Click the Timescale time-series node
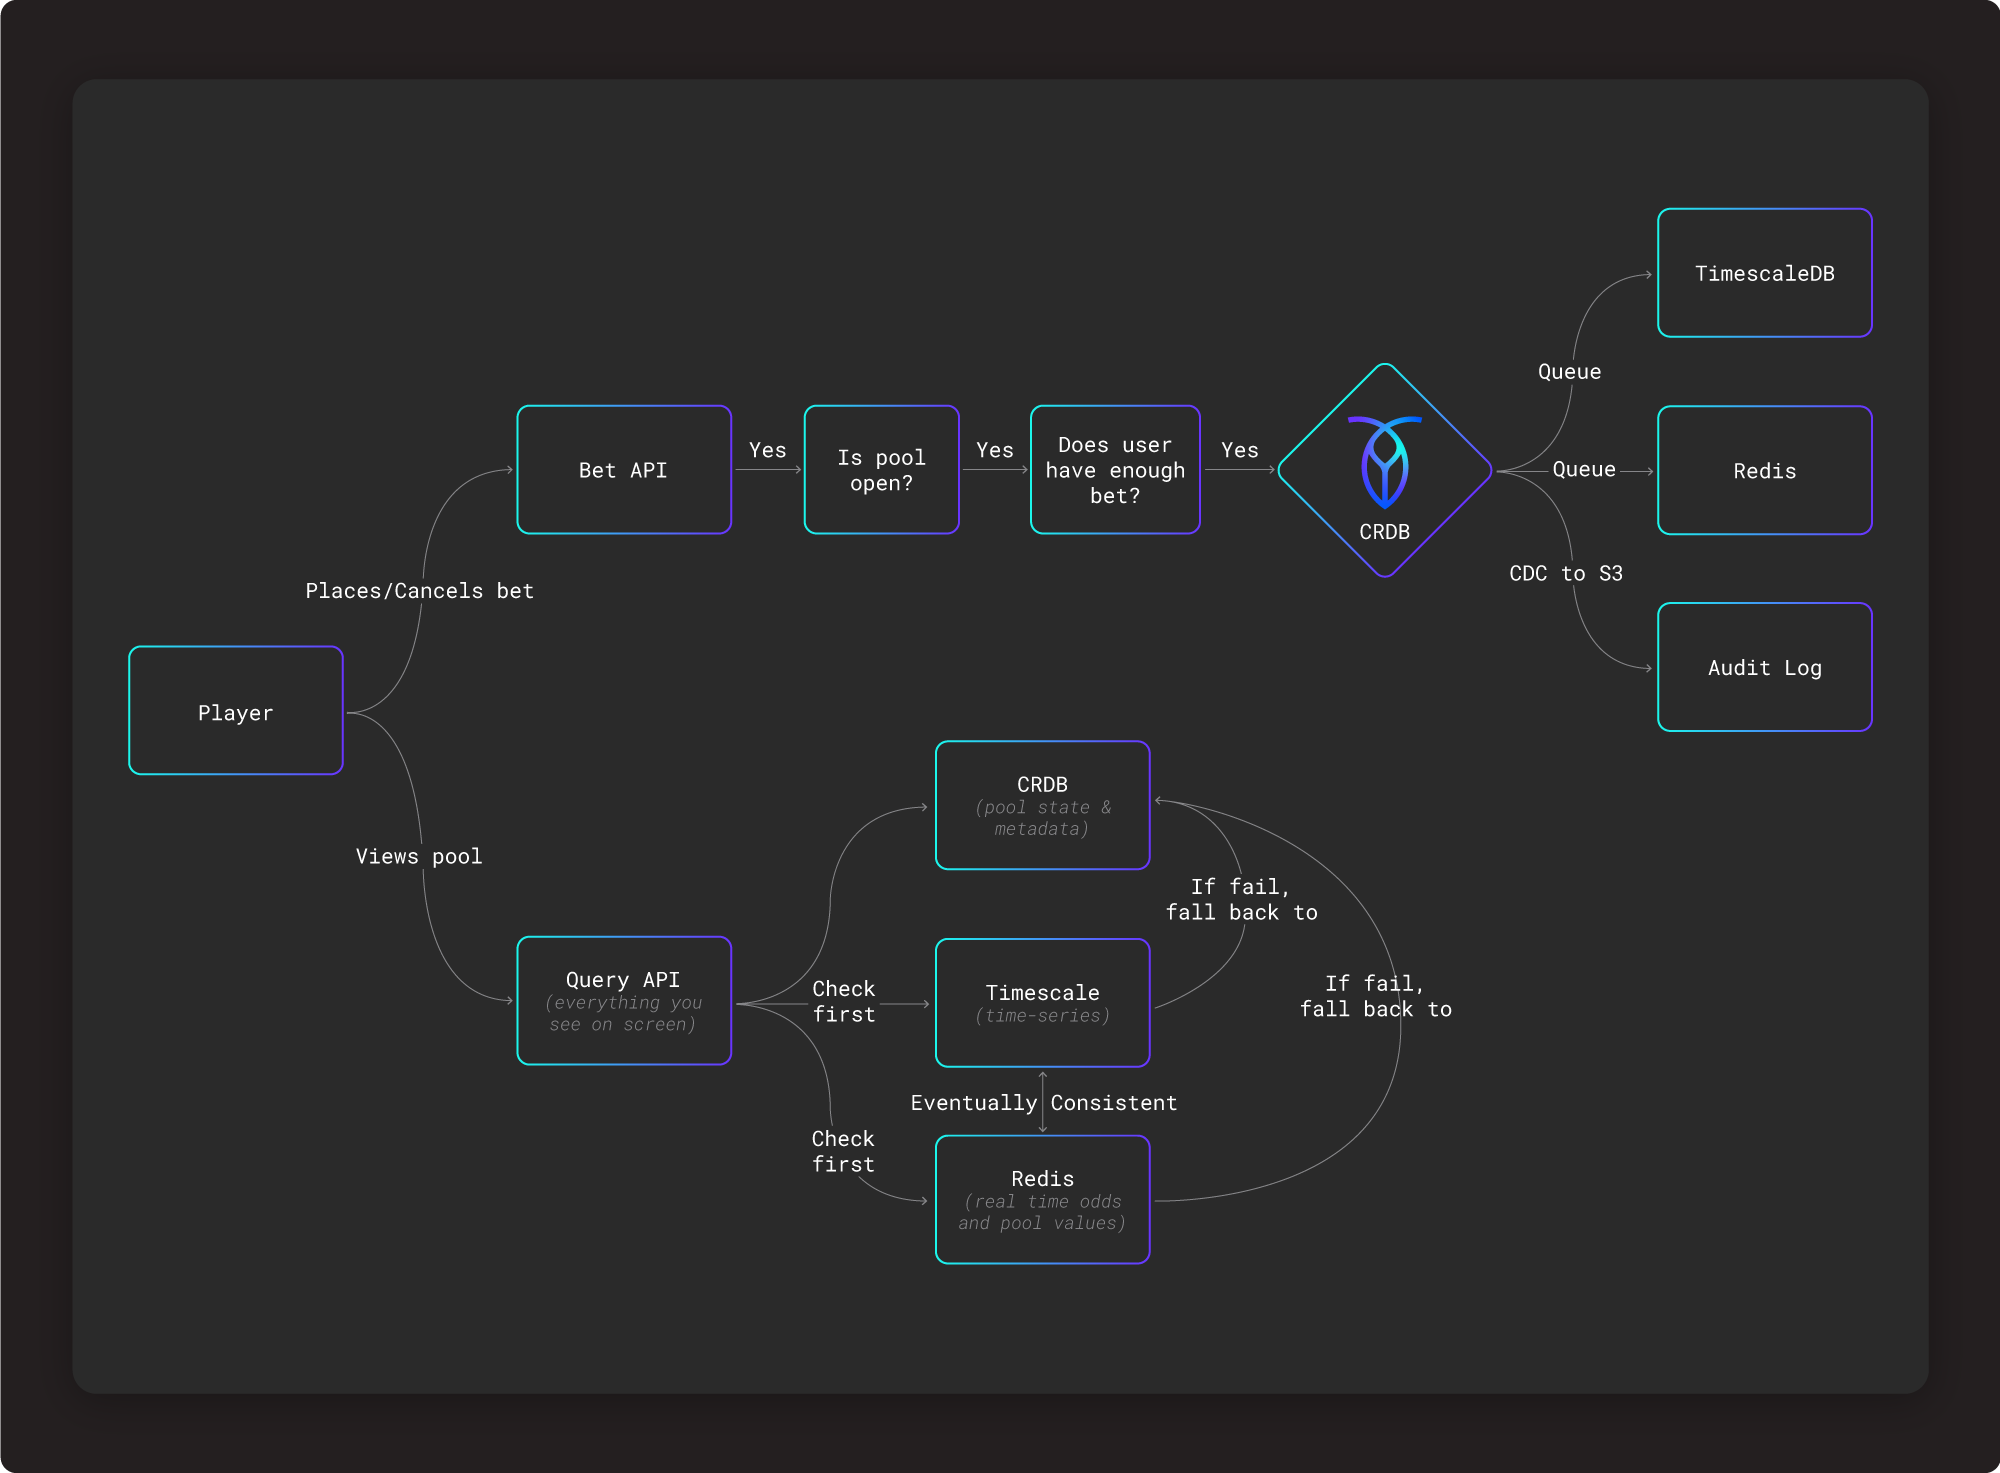Viewport: 2000px width, 1473px height. coord(1042,1002)
